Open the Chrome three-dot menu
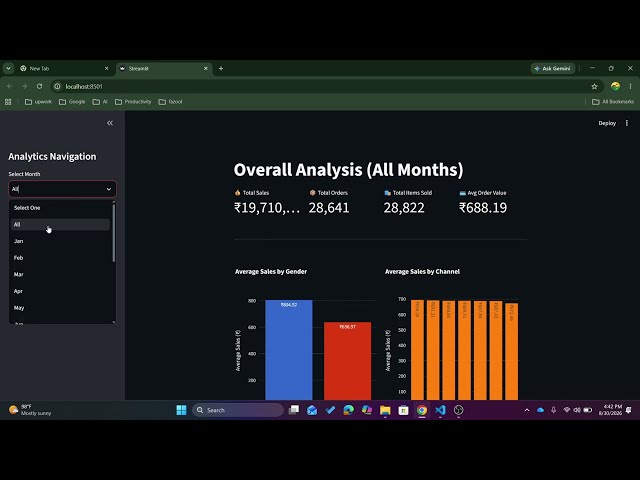The height and width of the screenshot is (480, 640). pyautogui.click(x=630, y=87)
